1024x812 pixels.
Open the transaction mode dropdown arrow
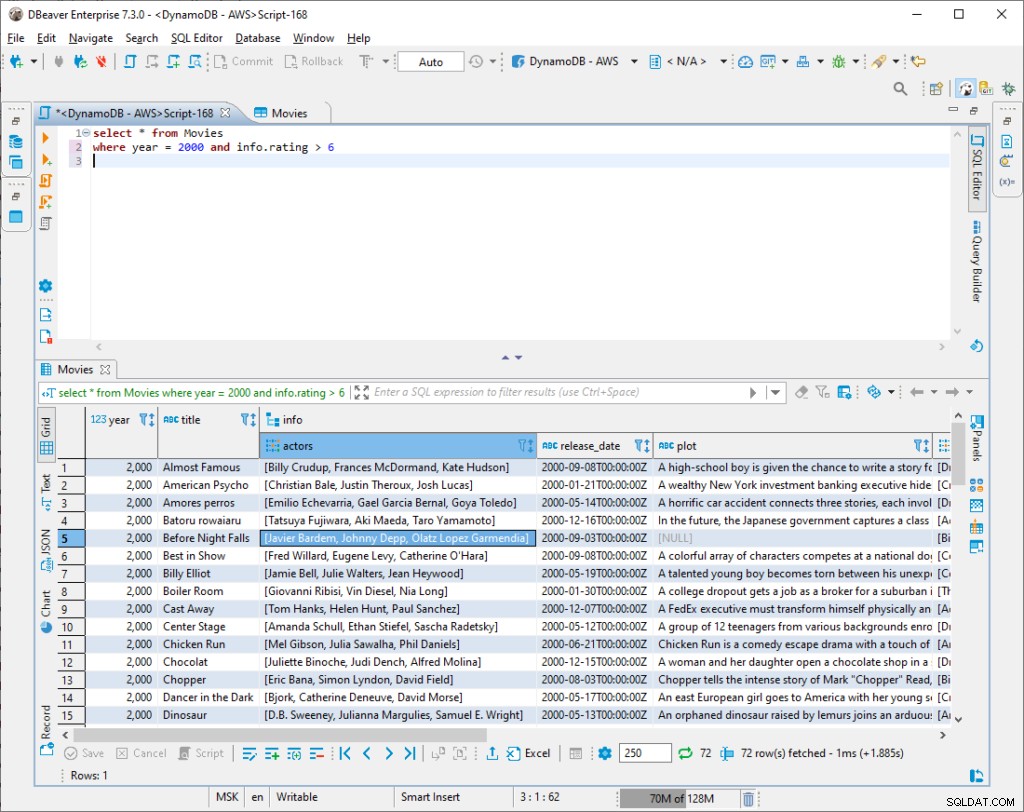tap(386, 61)
